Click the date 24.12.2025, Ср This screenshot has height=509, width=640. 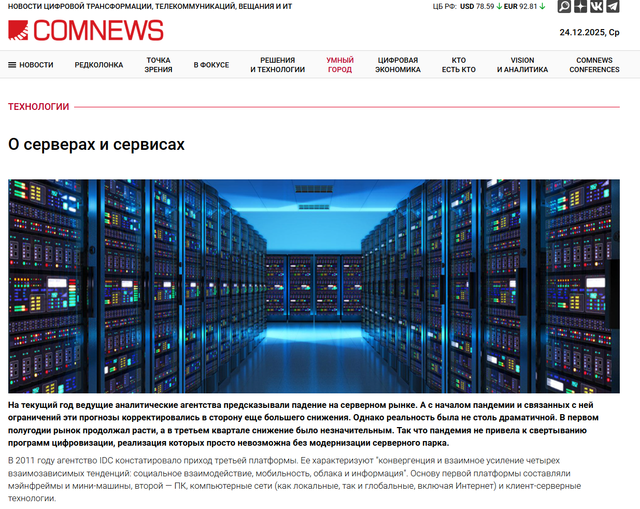589,33
